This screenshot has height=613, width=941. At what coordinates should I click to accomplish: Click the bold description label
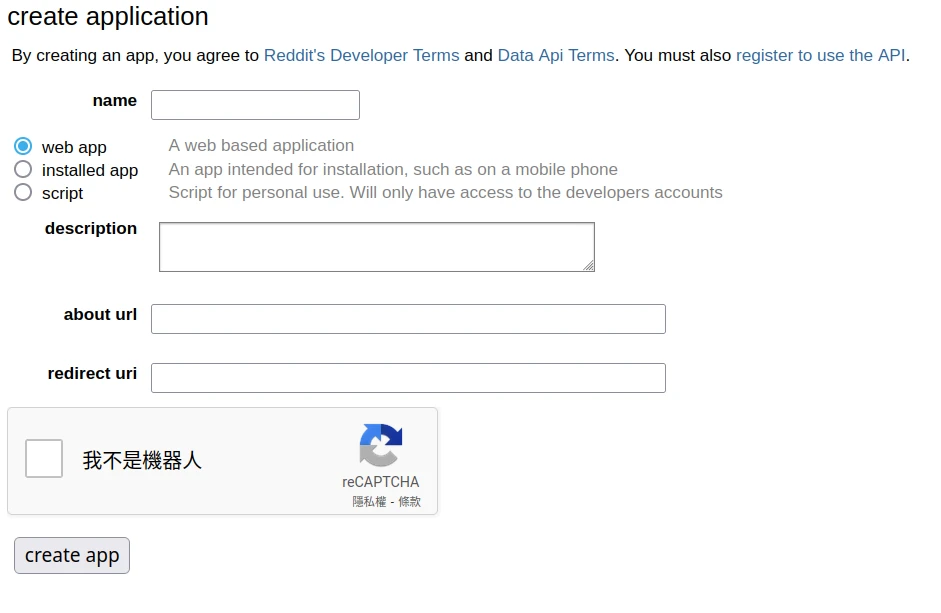click(x=91, y=229)
